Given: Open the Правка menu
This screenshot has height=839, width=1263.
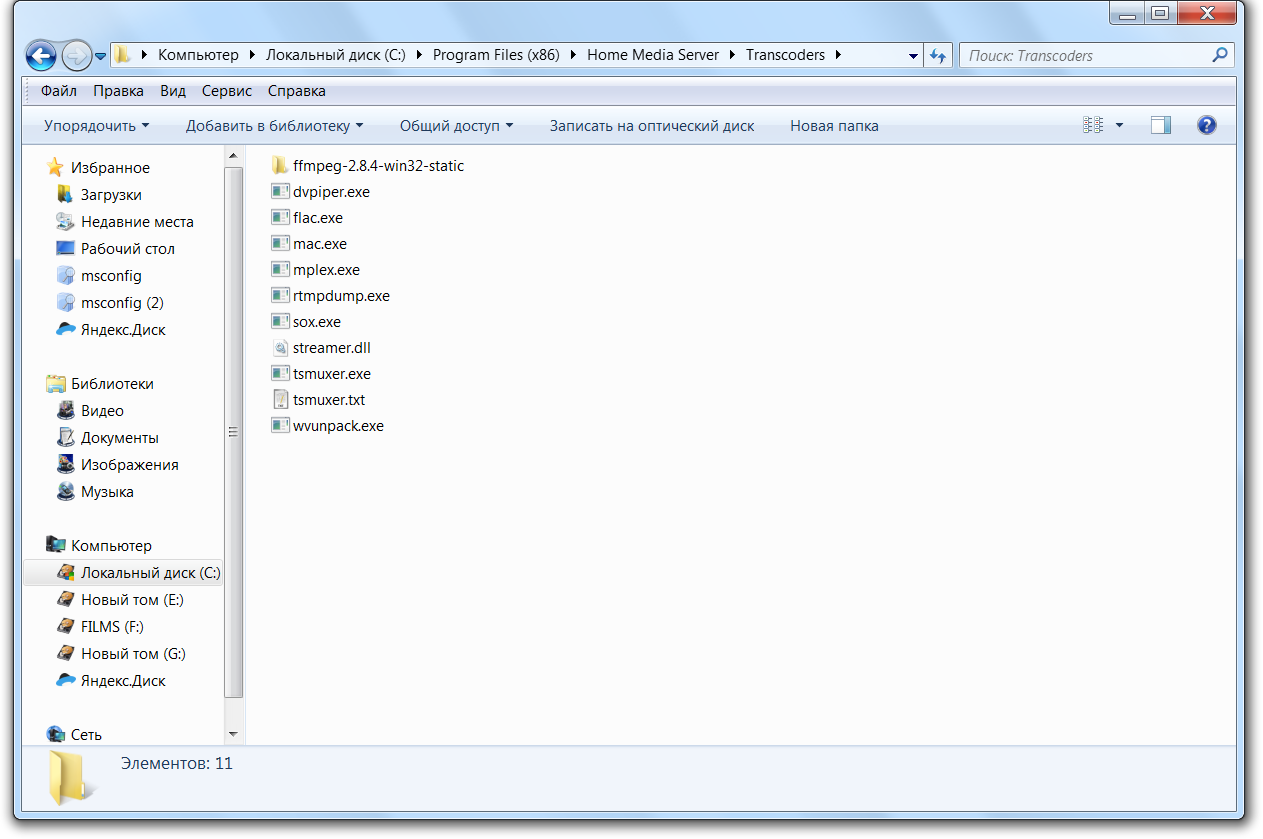Looking at the screenshot, I should coord(119,91).
